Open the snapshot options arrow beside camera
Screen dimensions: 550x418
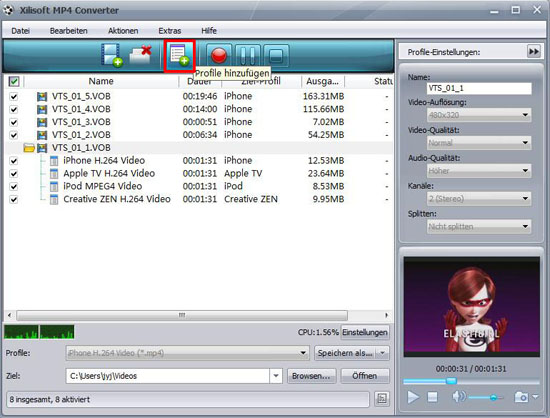535,397
